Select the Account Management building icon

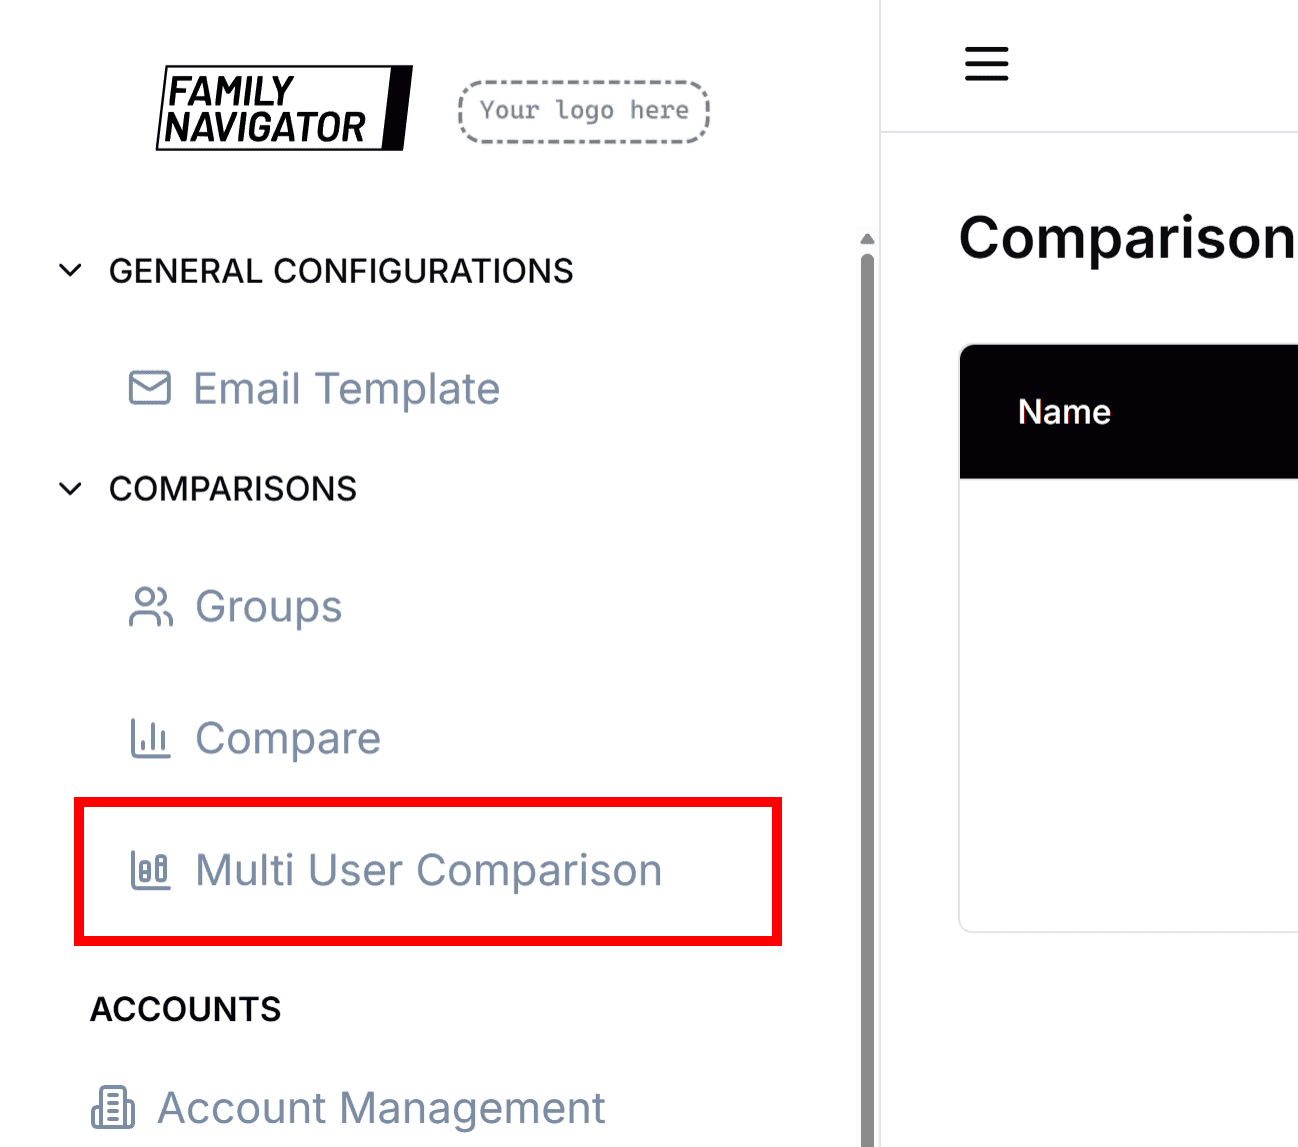[113, 1108]
